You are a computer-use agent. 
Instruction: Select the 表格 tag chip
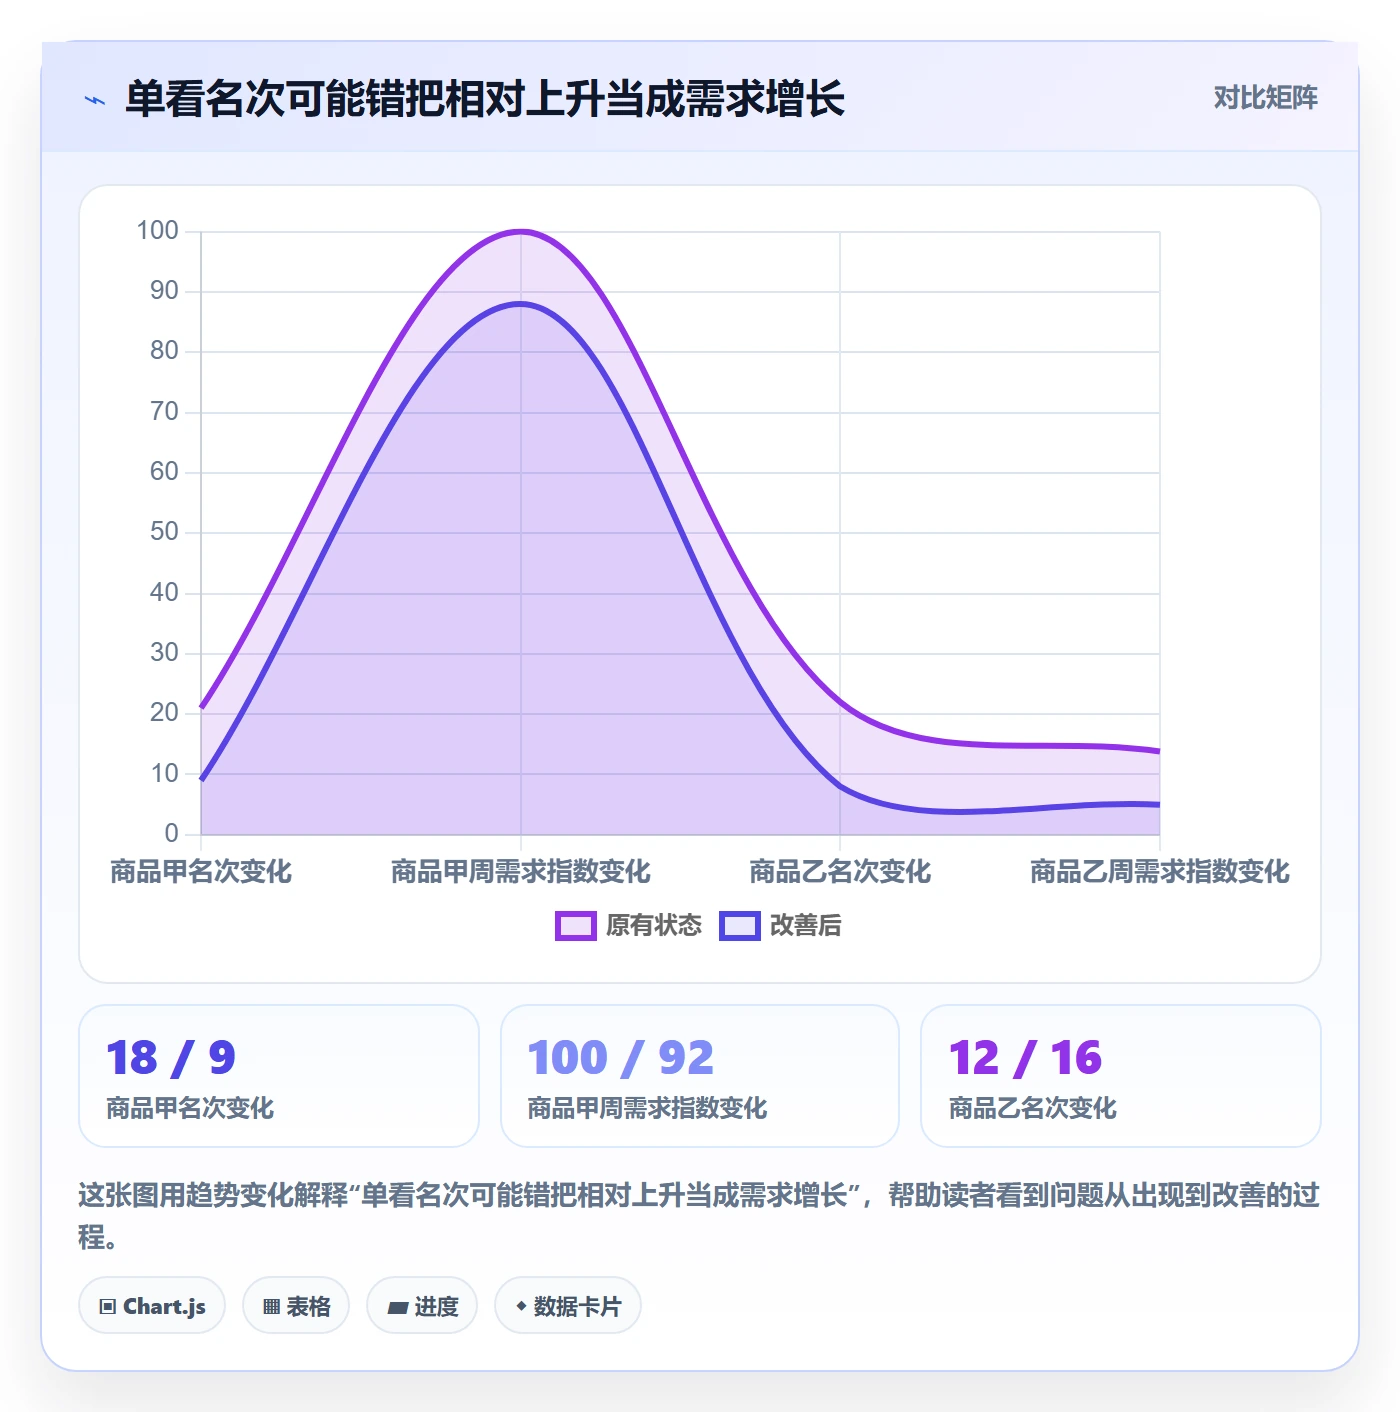coord(296,1306)
